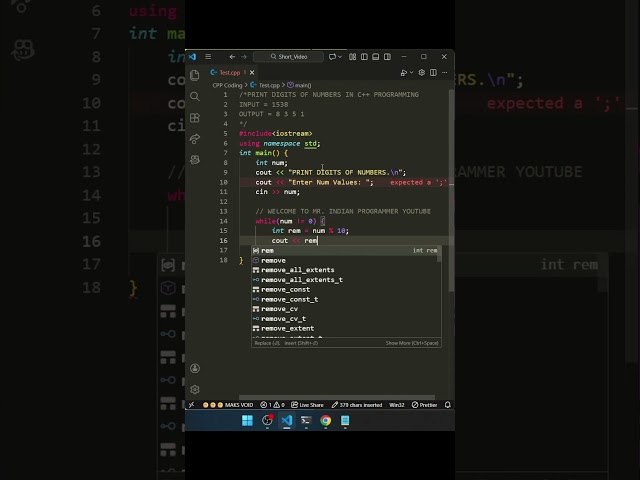Image resolution: width=640 pixels, height=480 pixels.
Task: Expand the chat dropdown arrow in title bar
Action: (x=340, y=57)
